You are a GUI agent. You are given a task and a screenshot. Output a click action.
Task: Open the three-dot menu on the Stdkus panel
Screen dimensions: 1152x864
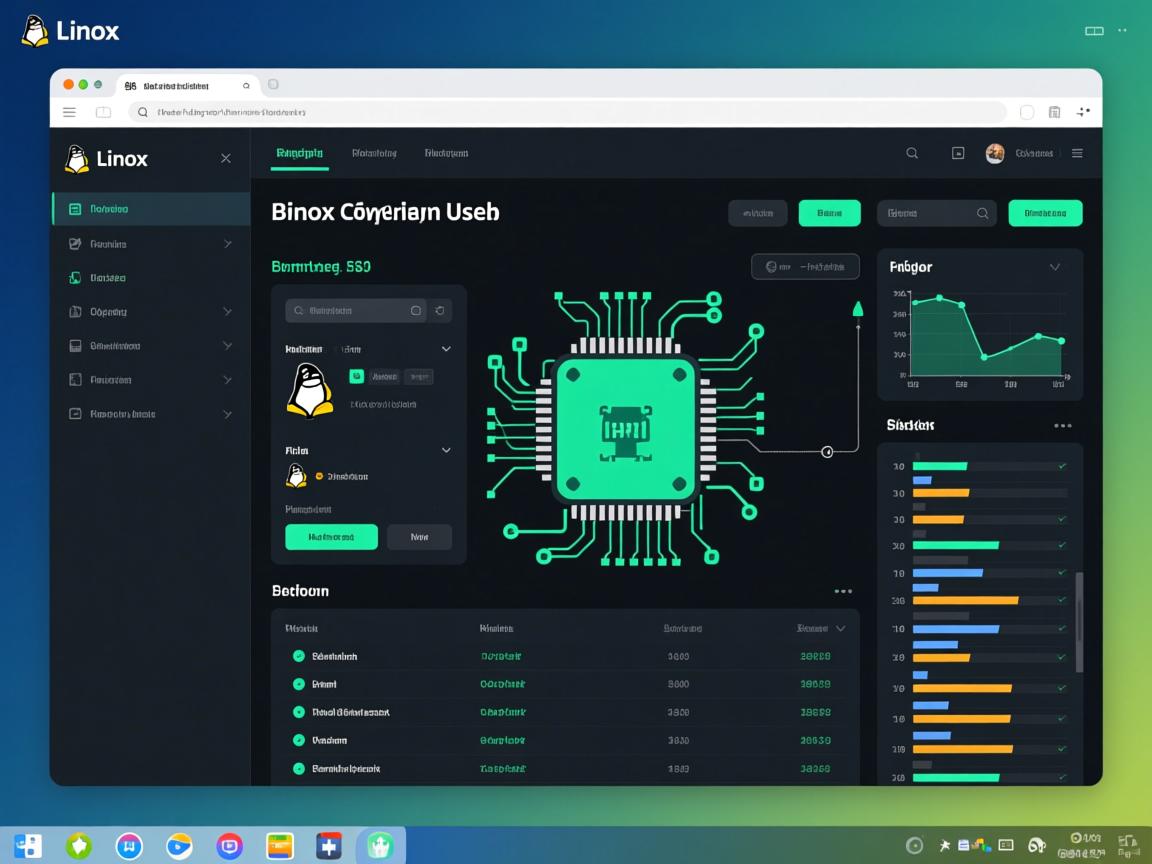click(x=1062, y=424)
